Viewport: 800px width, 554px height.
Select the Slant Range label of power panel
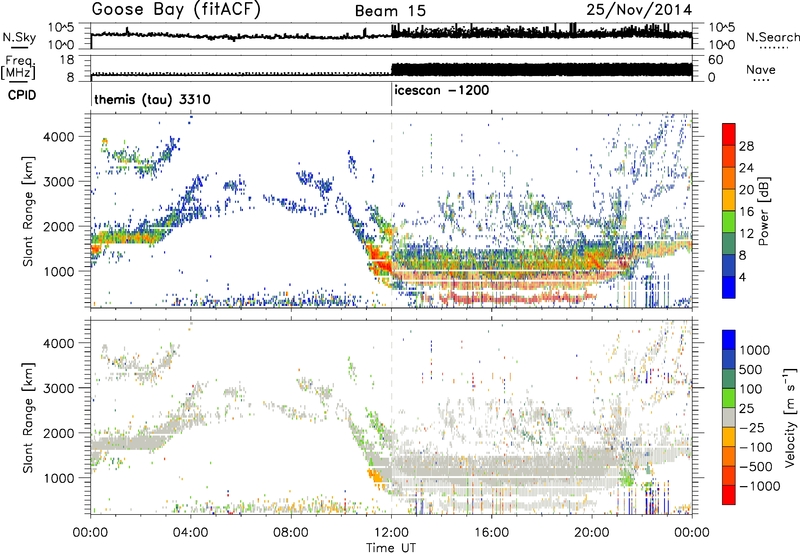(x=28, y=211)
